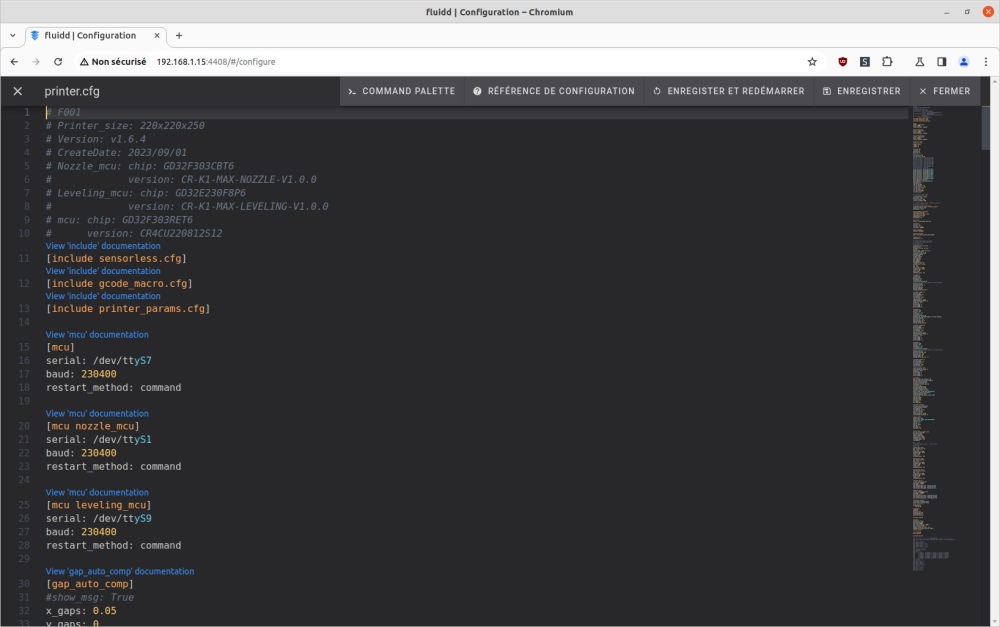Open Référence de configuration

(x=554, y=91)
